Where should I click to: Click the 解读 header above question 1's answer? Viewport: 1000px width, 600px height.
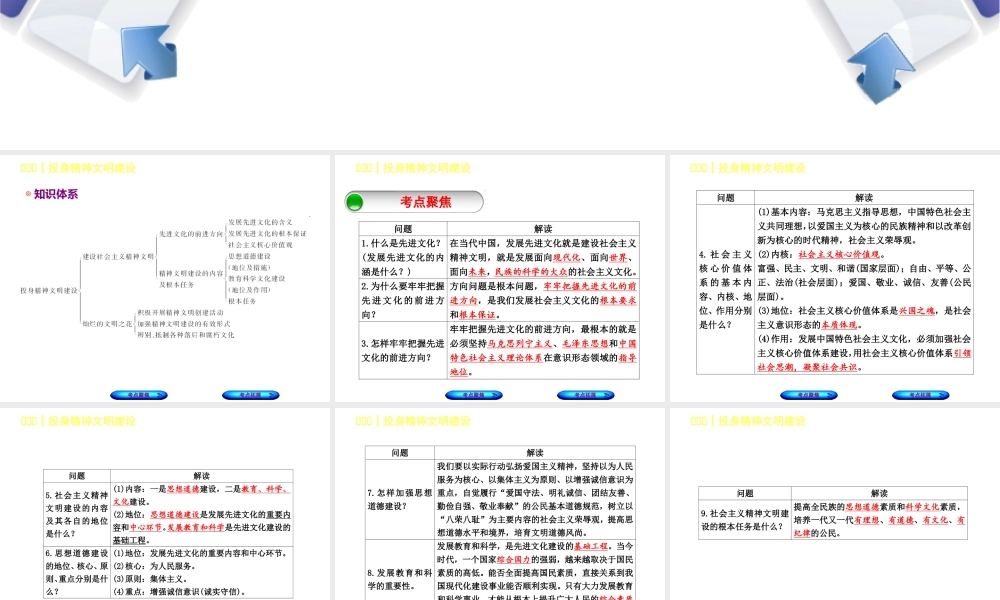click(x=543, y=229)
